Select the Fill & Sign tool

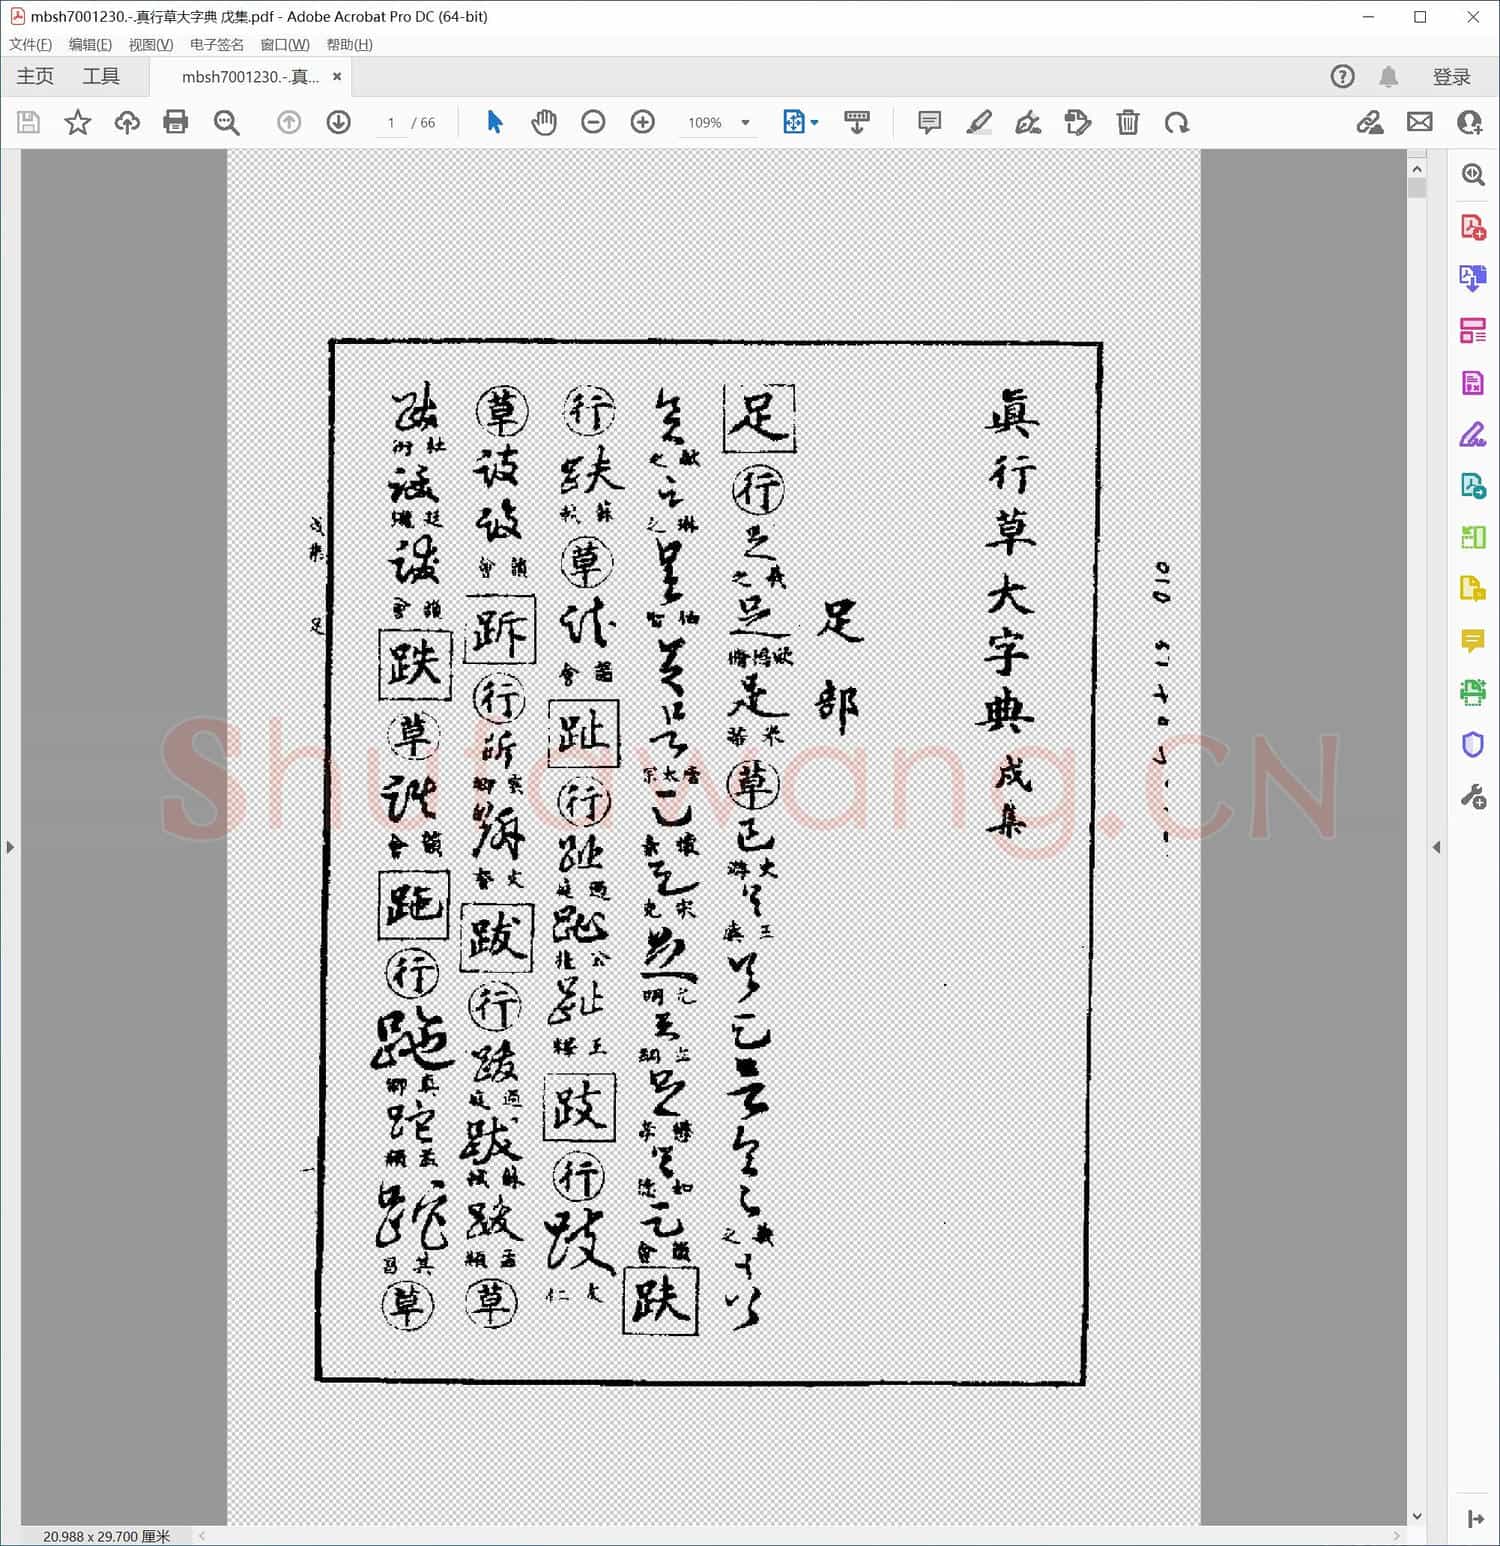click(x=1472, y=435)
